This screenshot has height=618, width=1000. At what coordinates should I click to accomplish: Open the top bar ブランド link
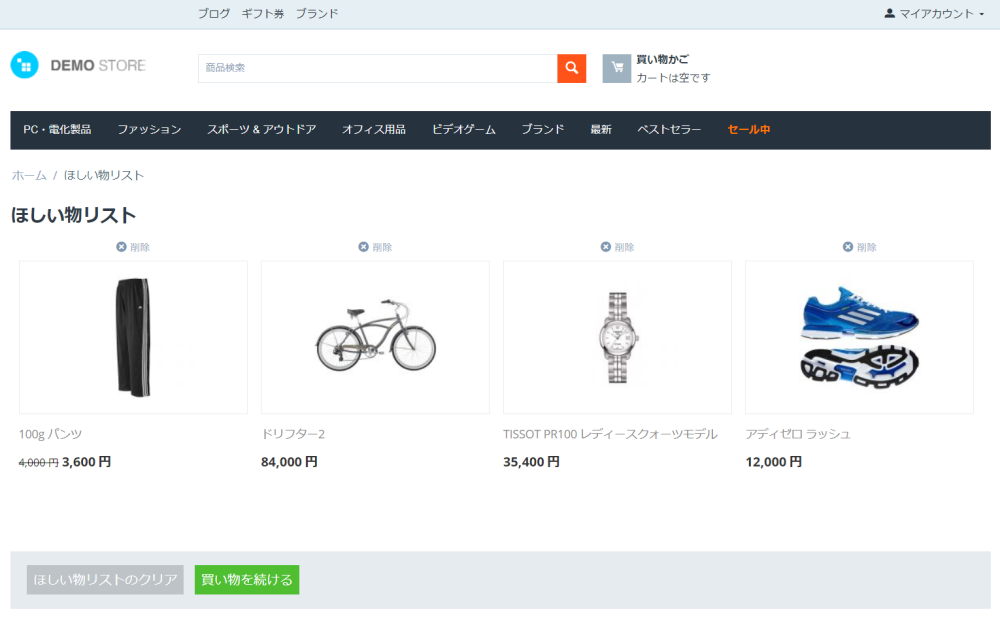(317, 13)
